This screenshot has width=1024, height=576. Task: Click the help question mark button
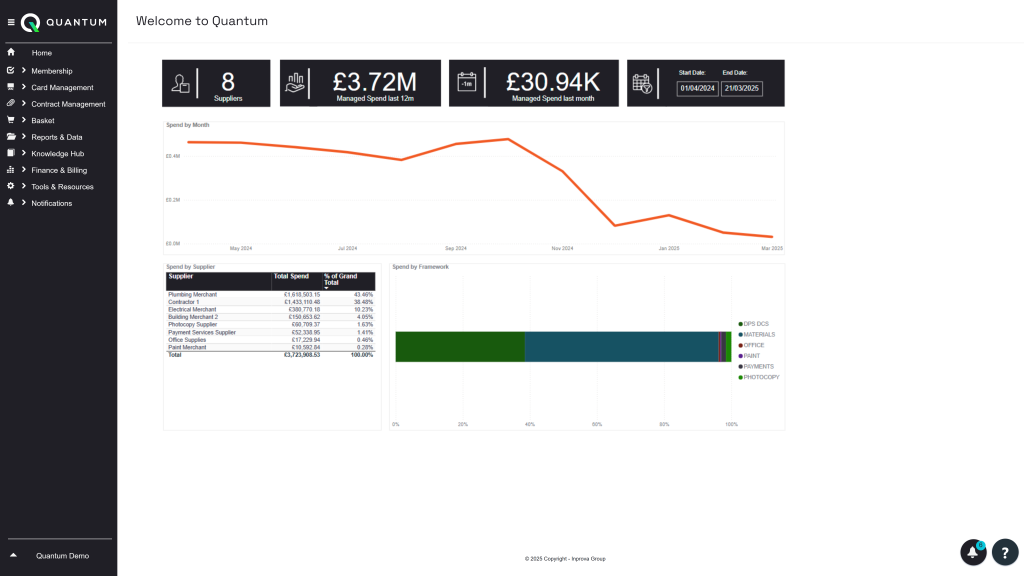point(1005,551)
